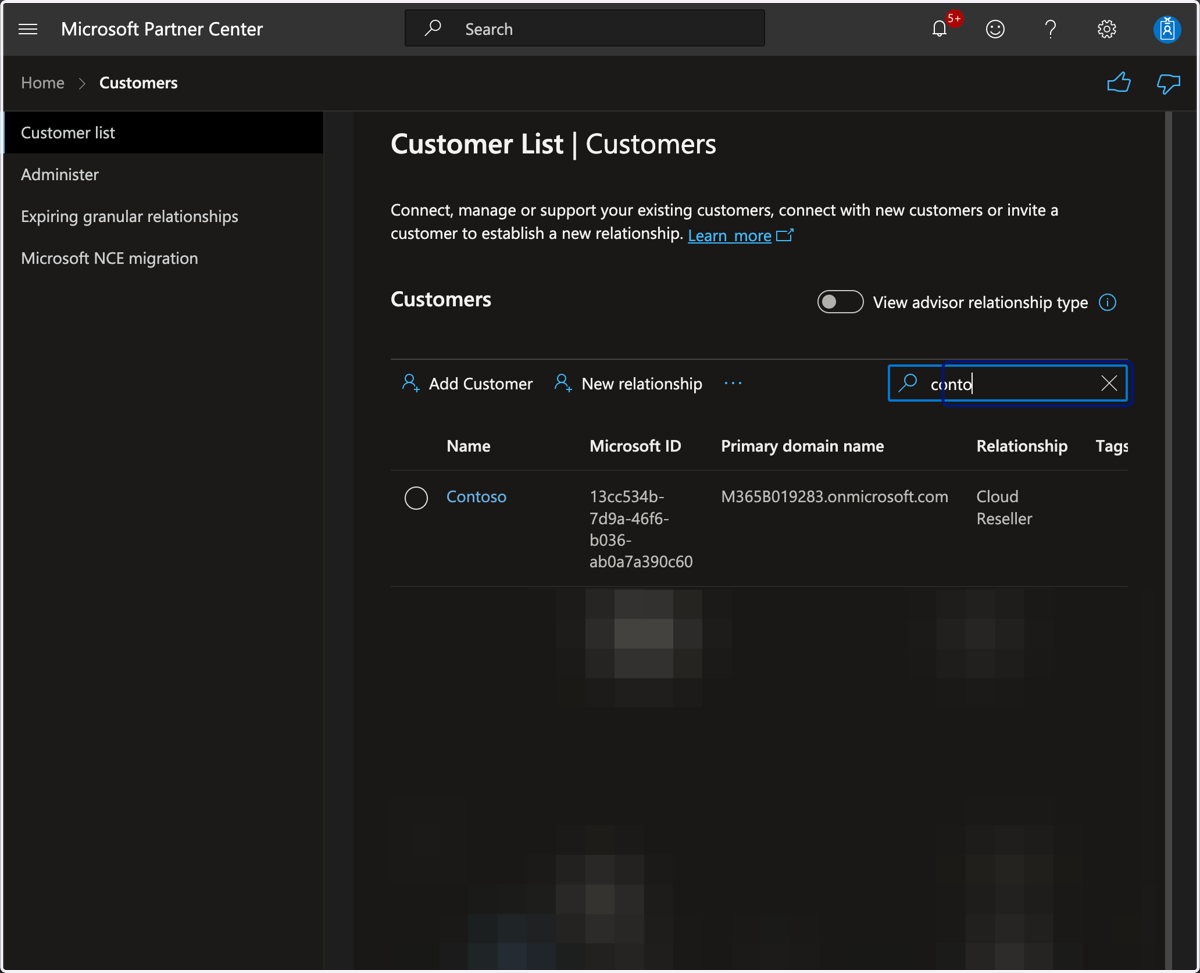Click the Microsoft ID column header
1200x973 pixels.
tap(635, 446)
